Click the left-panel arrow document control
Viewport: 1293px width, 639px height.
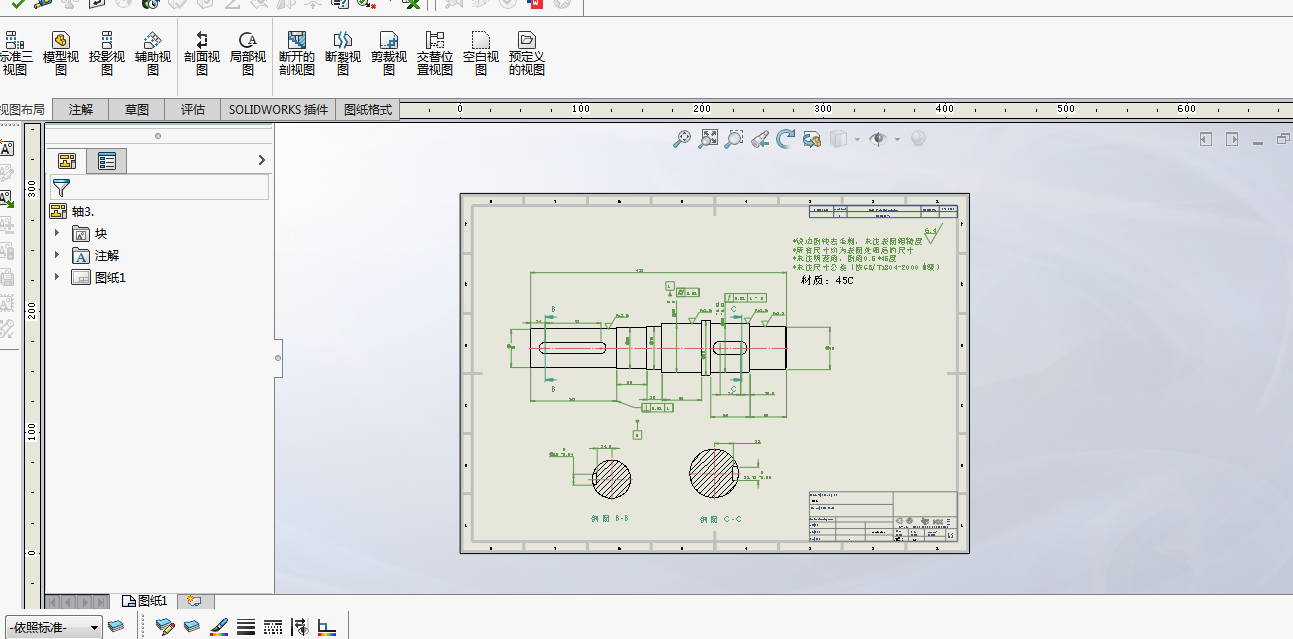pos(1206,140)
